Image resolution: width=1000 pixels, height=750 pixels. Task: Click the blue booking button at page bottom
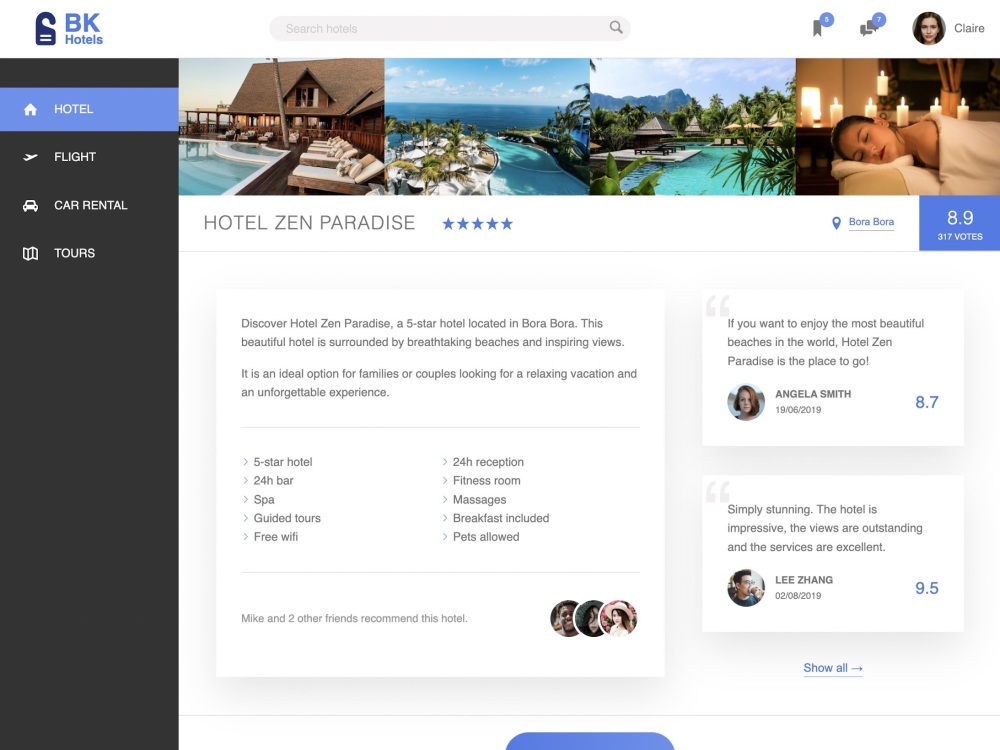pyautogui.click(x=591, y=744)
